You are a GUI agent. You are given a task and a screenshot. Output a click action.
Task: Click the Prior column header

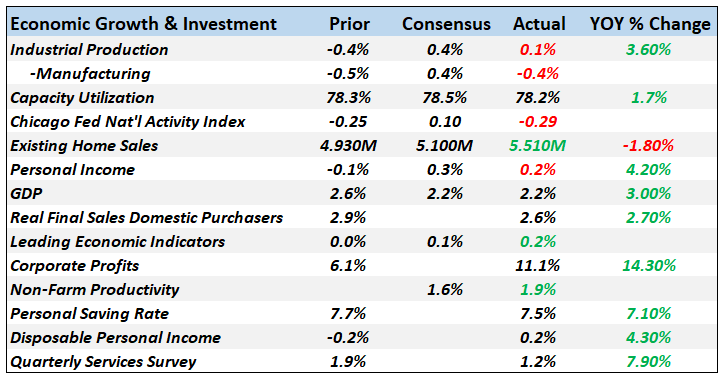pos(349,24)
